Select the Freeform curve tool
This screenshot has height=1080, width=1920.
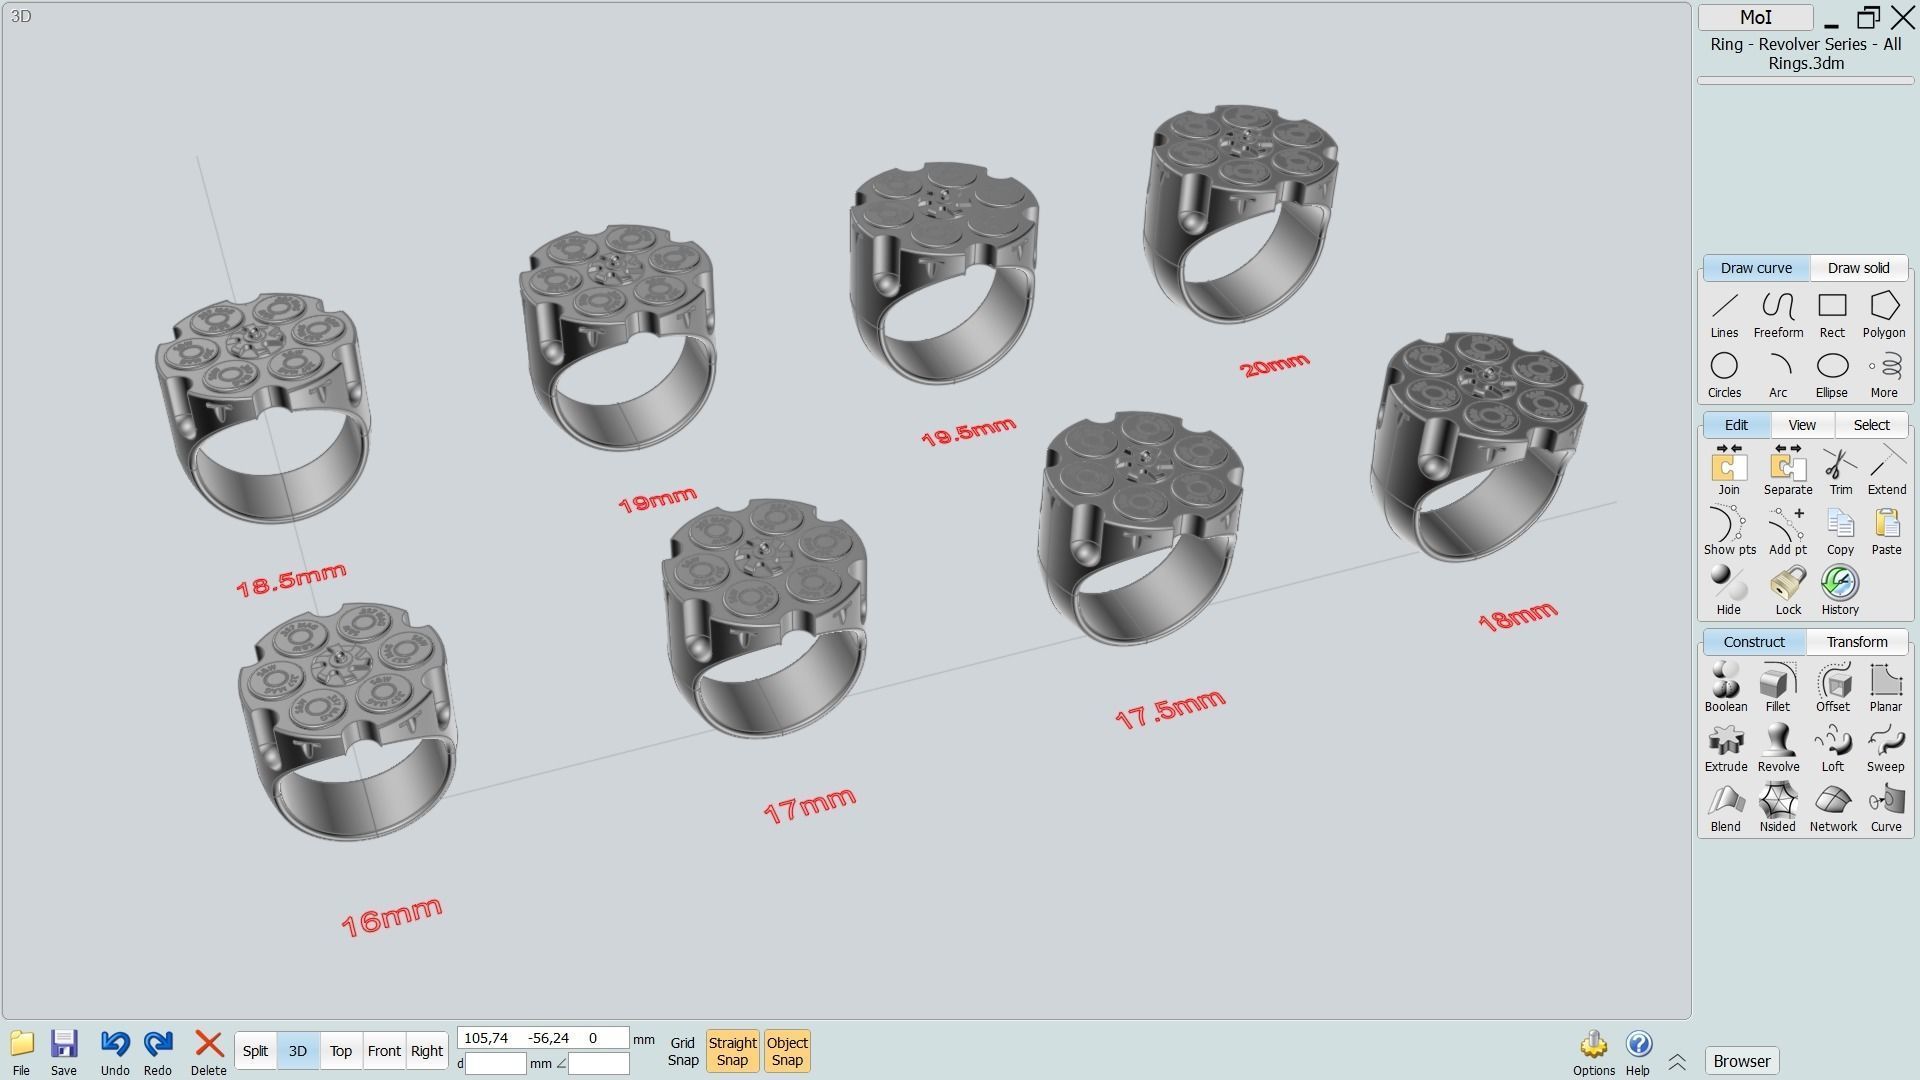(x=1778, y=315)
